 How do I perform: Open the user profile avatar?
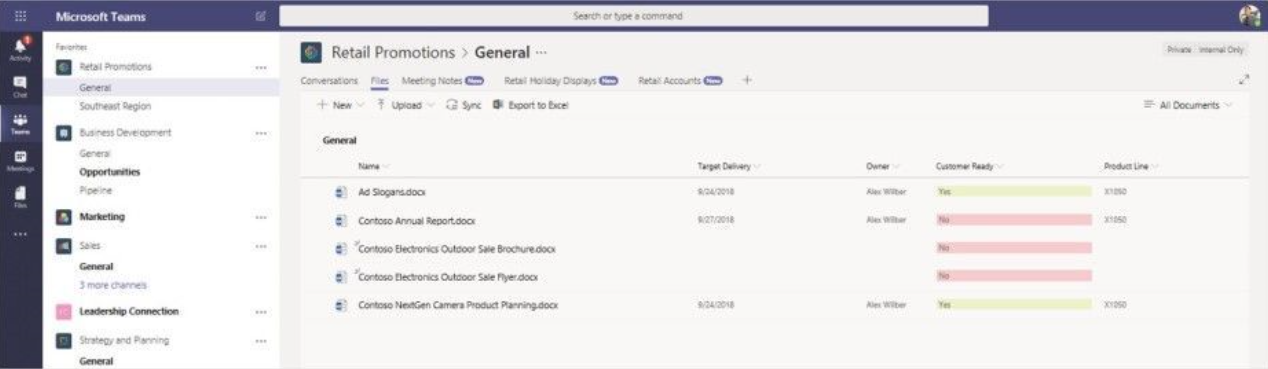click(x=1249, y=16)
